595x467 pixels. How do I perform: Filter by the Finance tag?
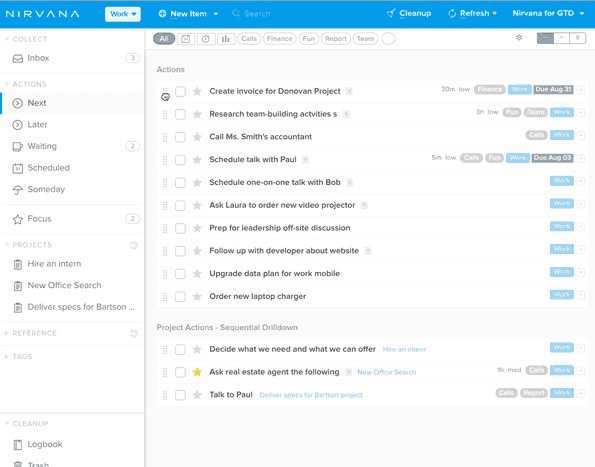point(280,39)
